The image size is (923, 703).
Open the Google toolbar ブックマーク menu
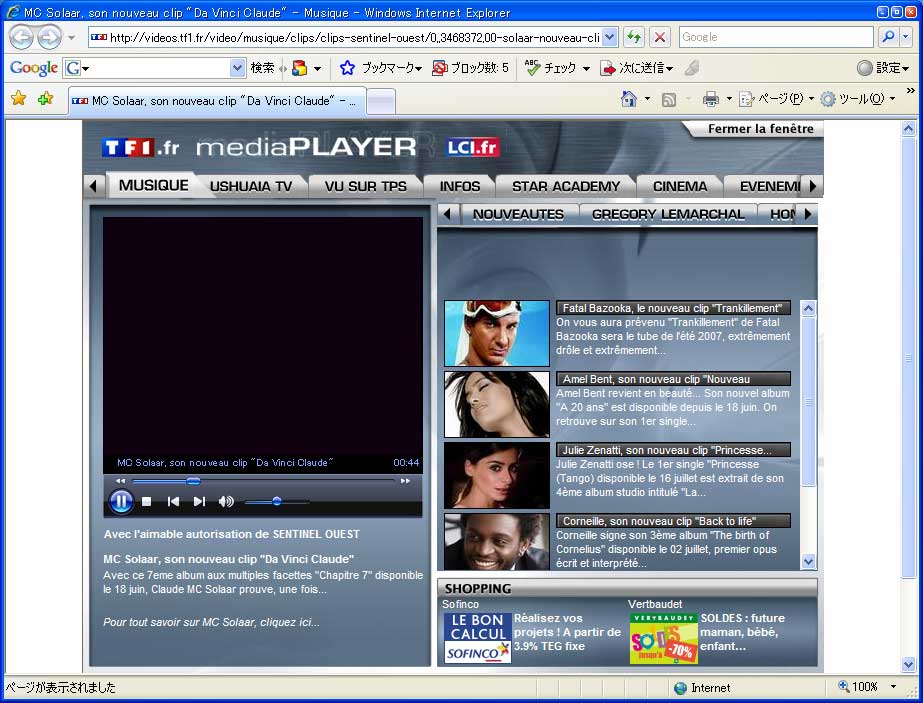coord(381,68)
